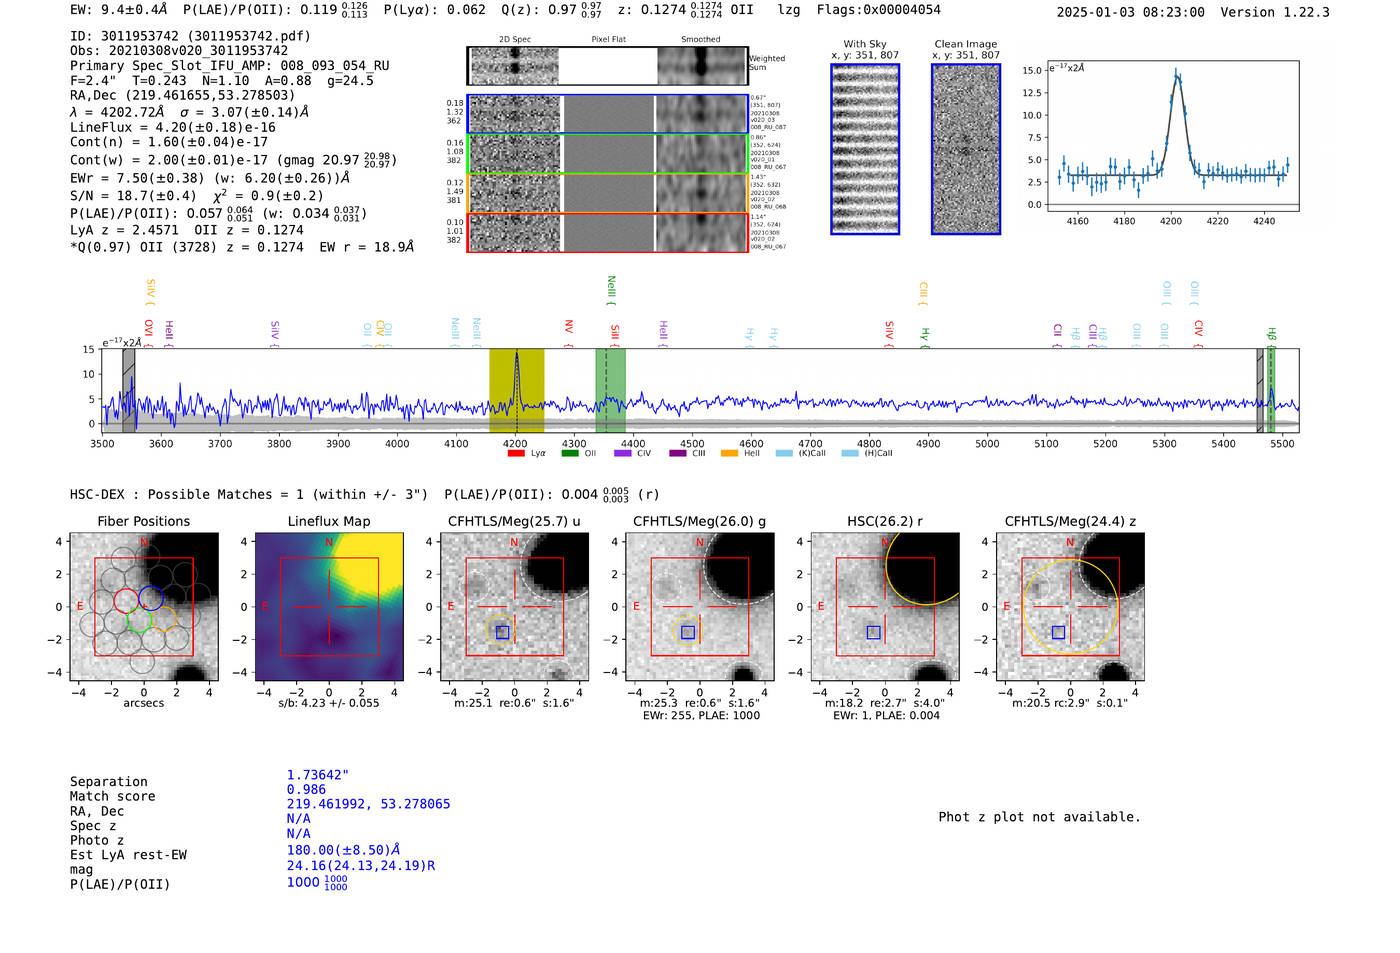The image size is (1400, 953).
Task: Click the green OII legend swatch
Action: (x=570, y=453)
